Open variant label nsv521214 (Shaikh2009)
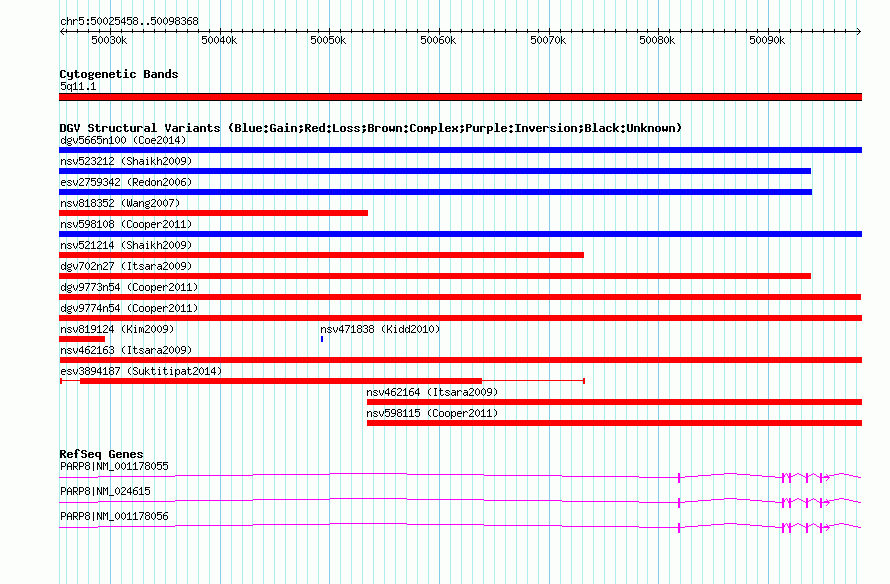This screenshot has height=584, width=890. [x=126, y=245]
